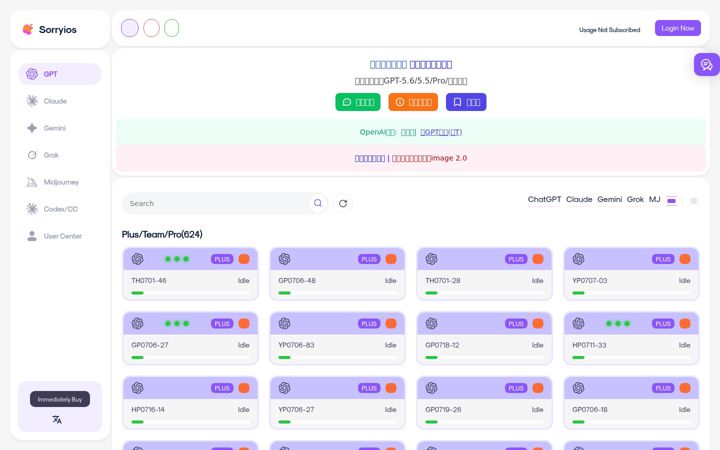This screenshot has width=720, height=450.
Task: Open the GP0706-48 account card
Action: pos(338,274)
